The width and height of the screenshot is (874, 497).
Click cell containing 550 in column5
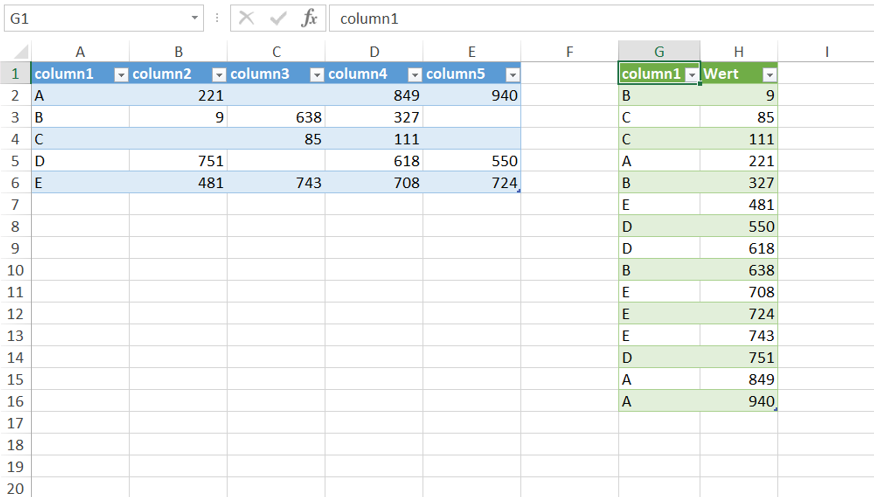pos(472,161)
